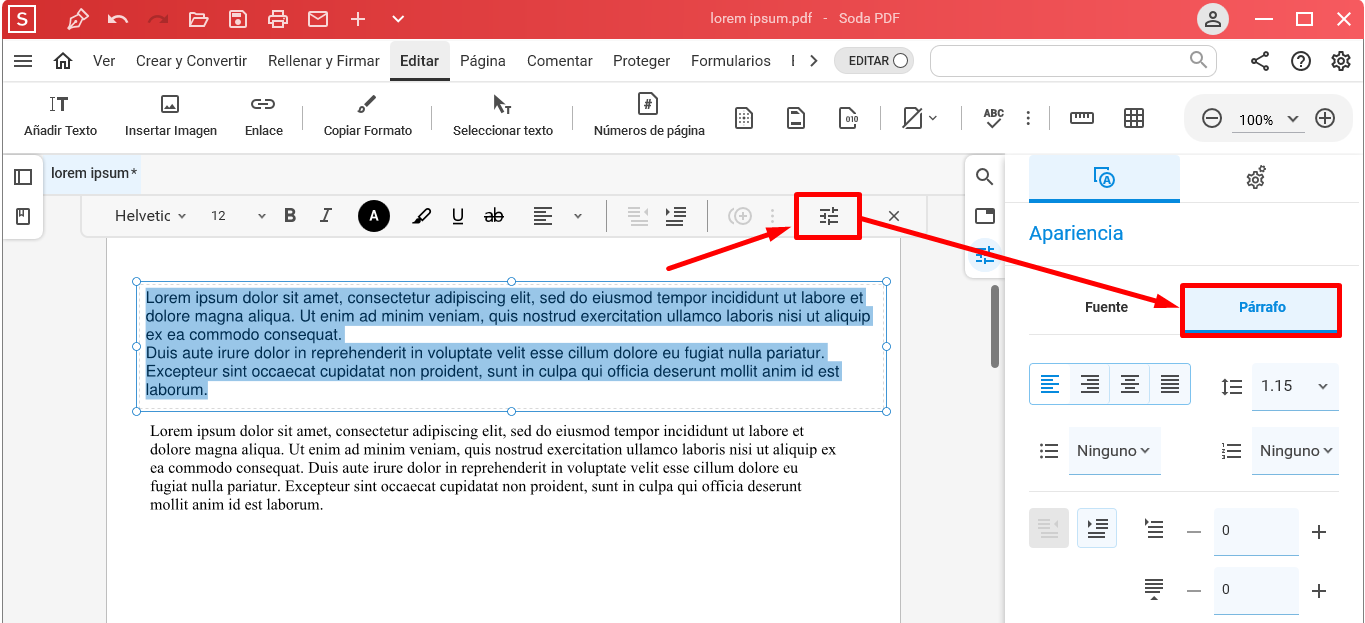
Task: Show more ribbon tabs arrow
Action: pos(814,61)
